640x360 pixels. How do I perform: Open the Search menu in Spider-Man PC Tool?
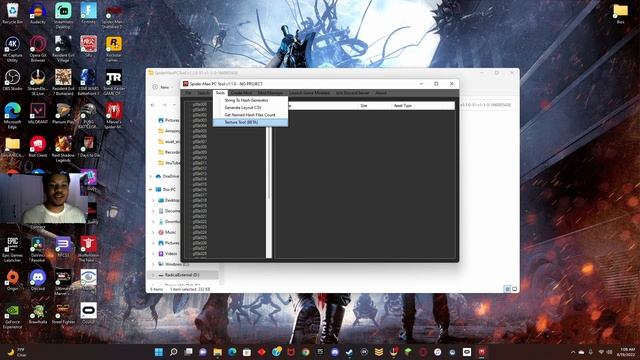click(x=203, y=93)
